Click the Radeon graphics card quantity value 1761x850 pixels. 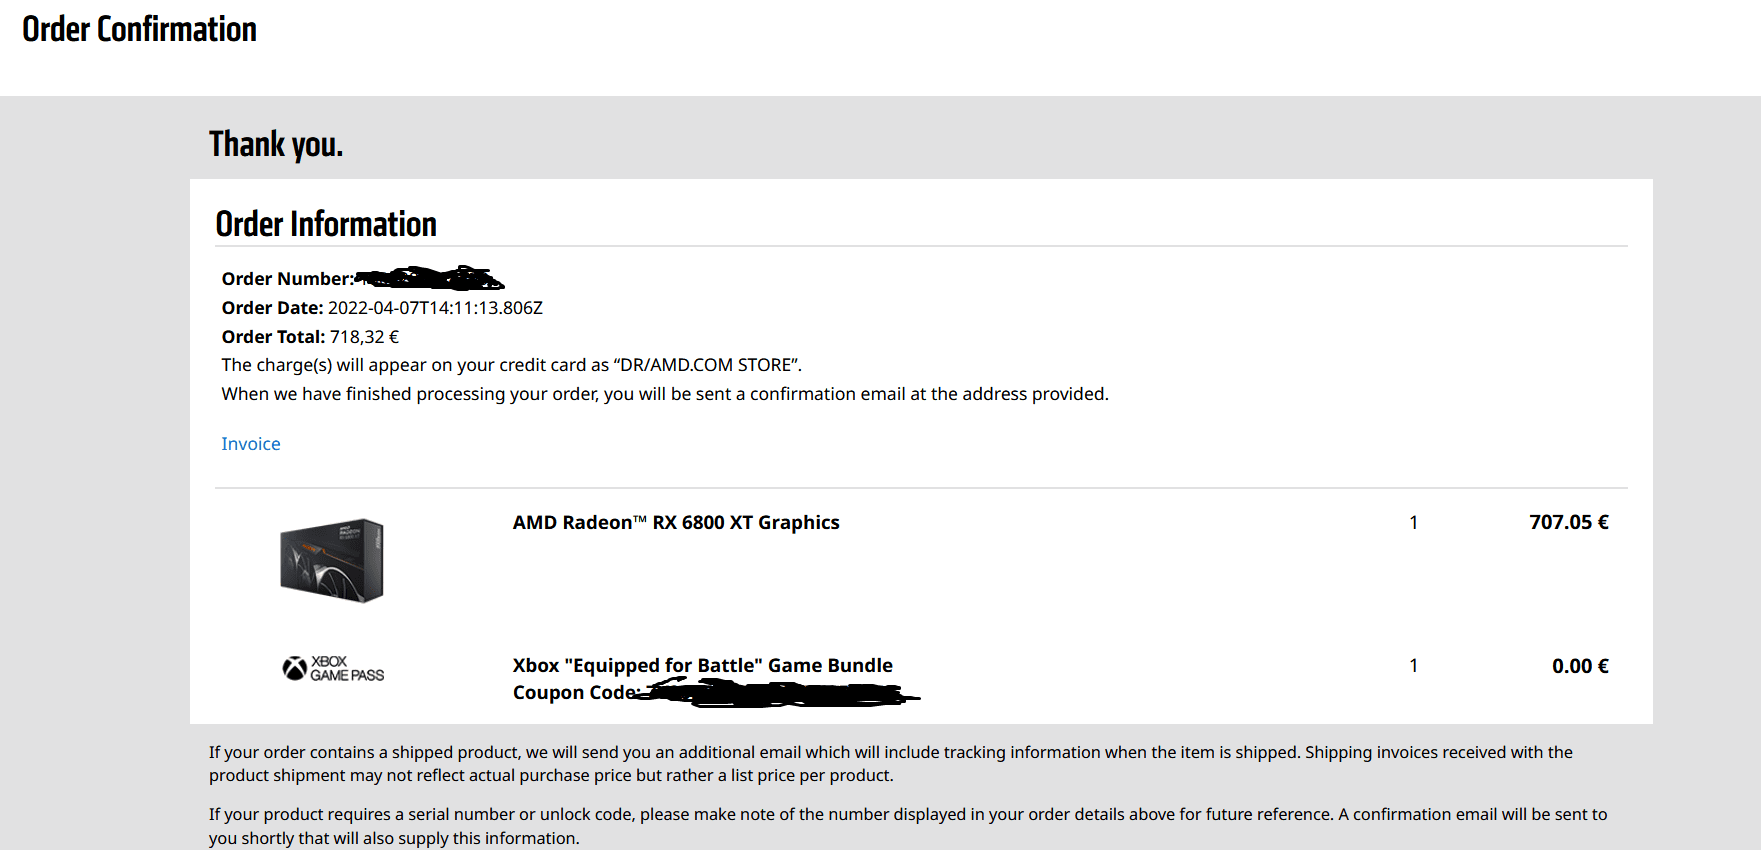pyautogui.click(x=1413, y=522)
